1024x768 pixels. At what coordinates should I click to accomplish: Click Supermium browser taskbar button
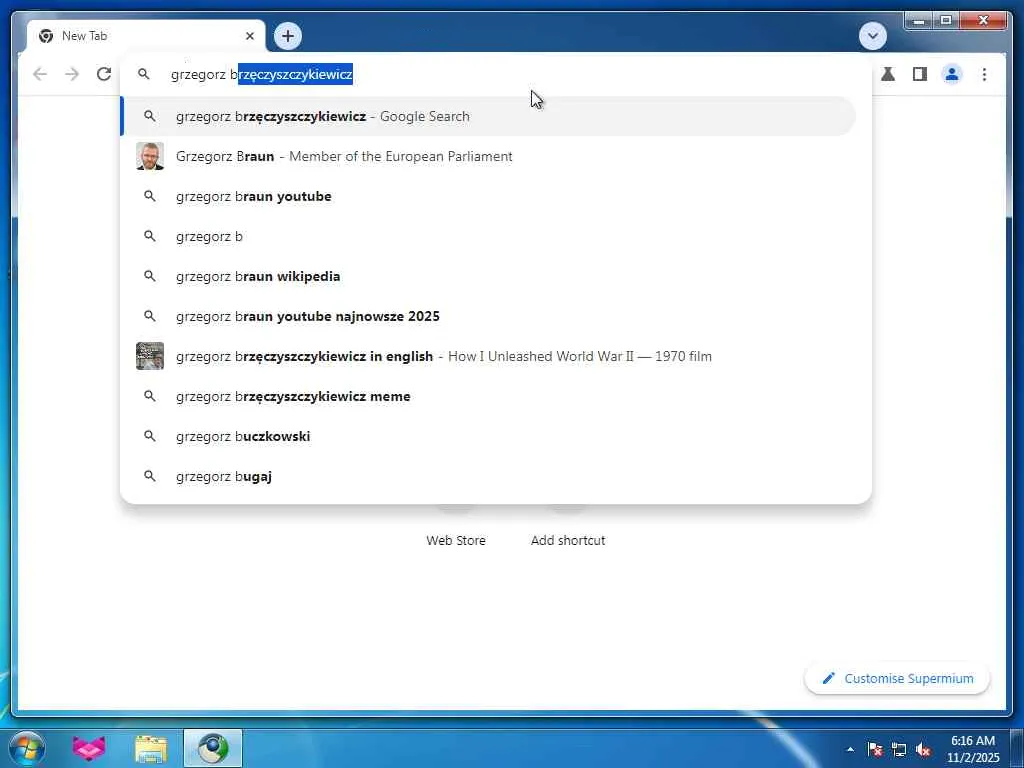click(x=213, y=748)
